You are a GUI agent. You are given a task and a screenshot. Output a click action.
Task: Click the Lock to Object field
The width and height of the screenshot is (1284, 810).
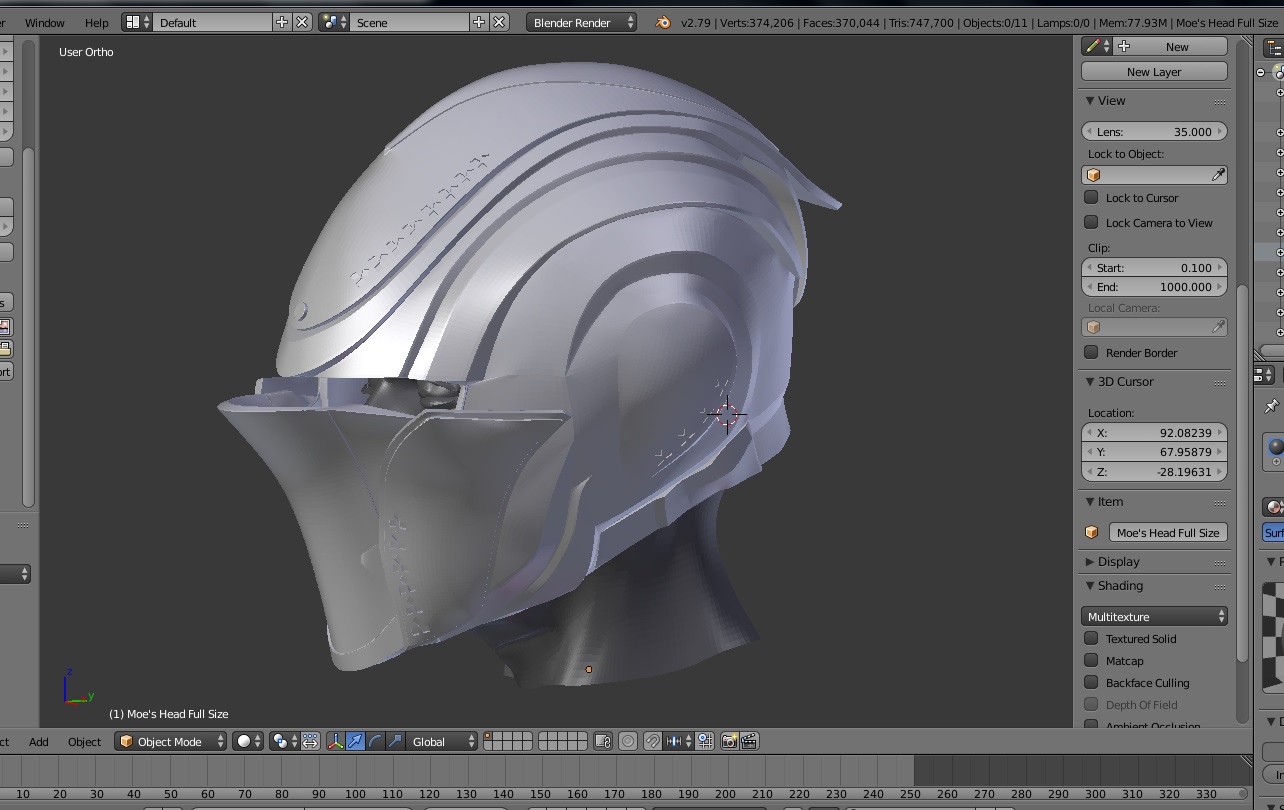point(1154,175)
